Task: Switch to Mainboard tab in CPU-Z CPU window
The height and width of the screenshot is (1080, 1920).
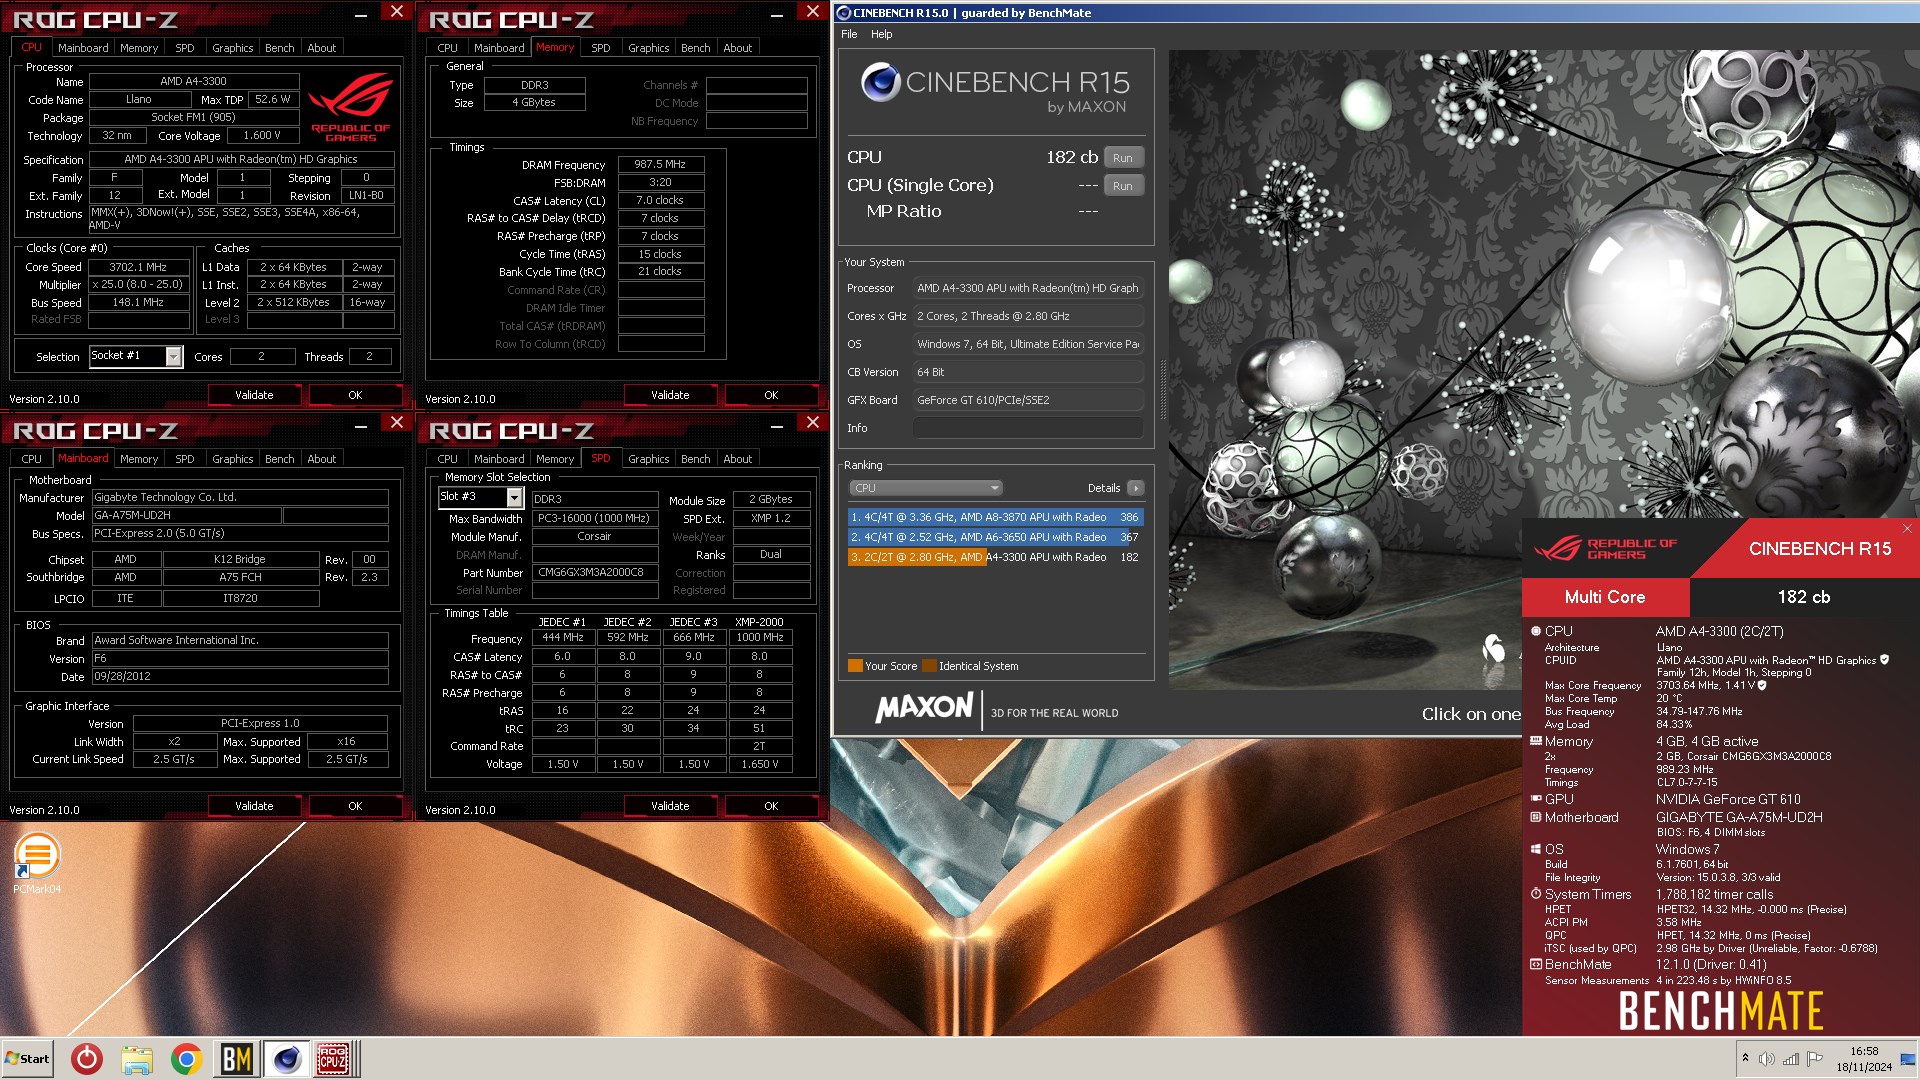Action: (83, 48)
